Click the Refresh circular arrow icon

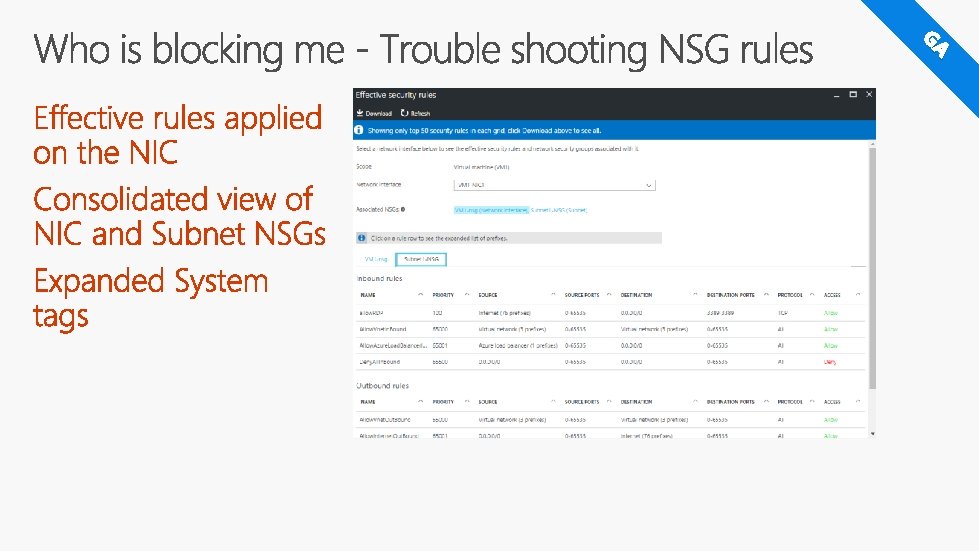[x=405, y=113]
